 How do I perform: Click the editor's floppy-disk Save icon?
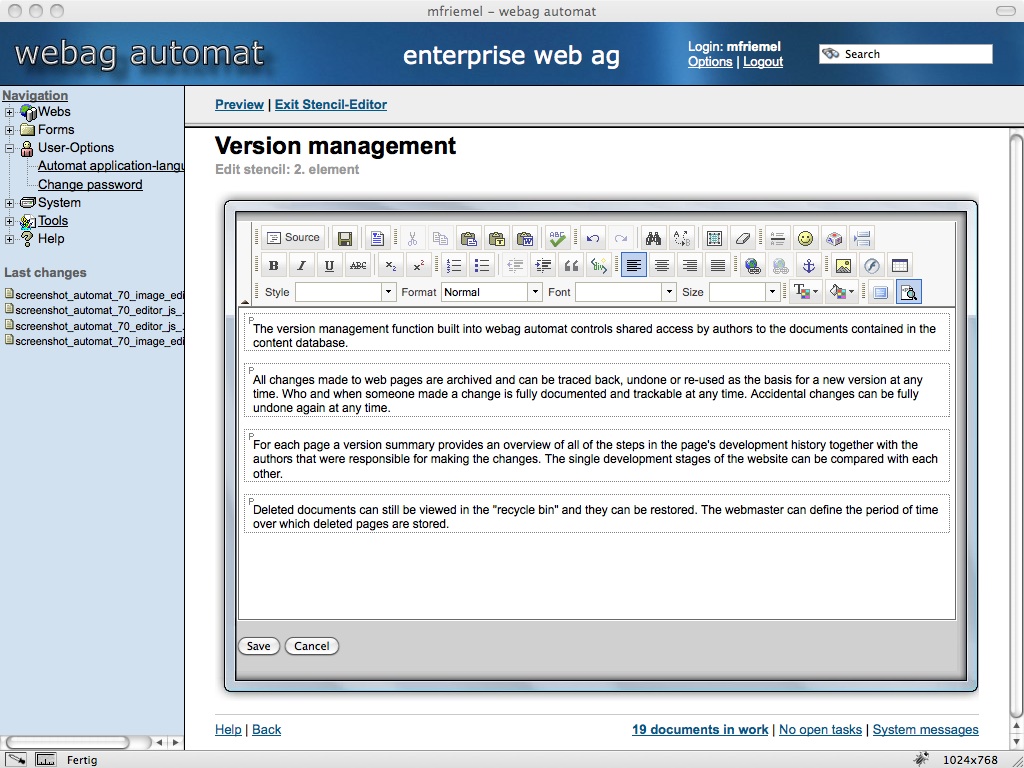(345, 238)
